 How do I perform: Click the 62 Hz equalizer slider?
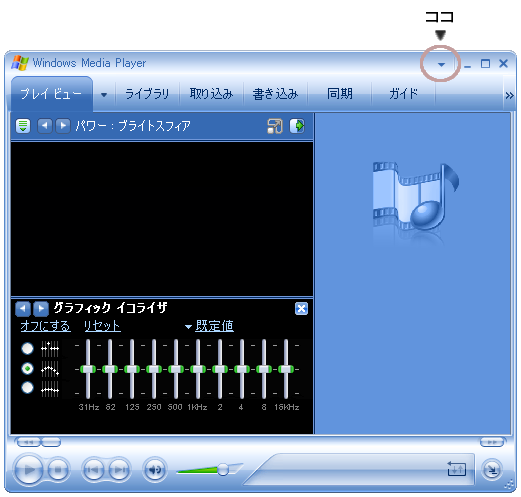coord(110,369)
